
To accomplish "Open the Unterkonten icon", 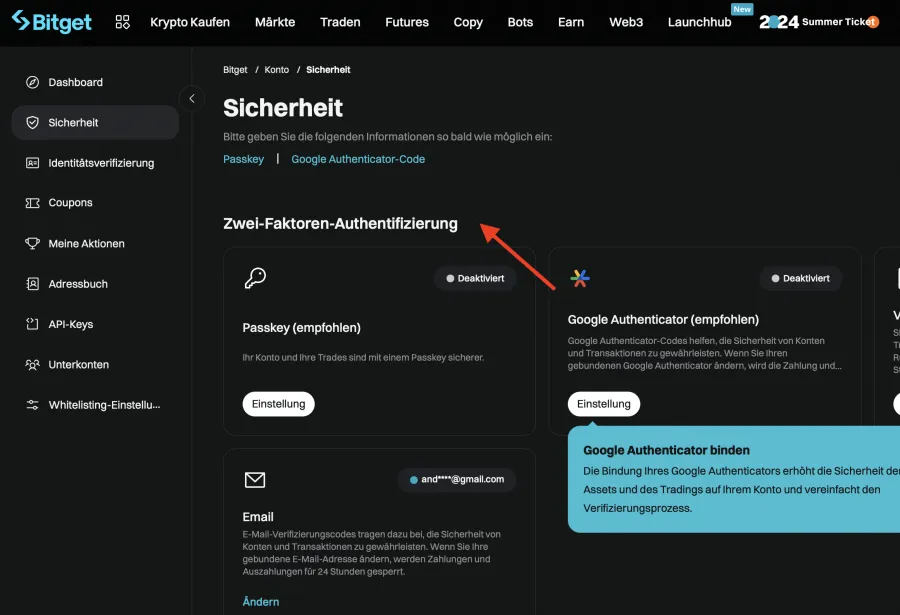I will point(31,364).
